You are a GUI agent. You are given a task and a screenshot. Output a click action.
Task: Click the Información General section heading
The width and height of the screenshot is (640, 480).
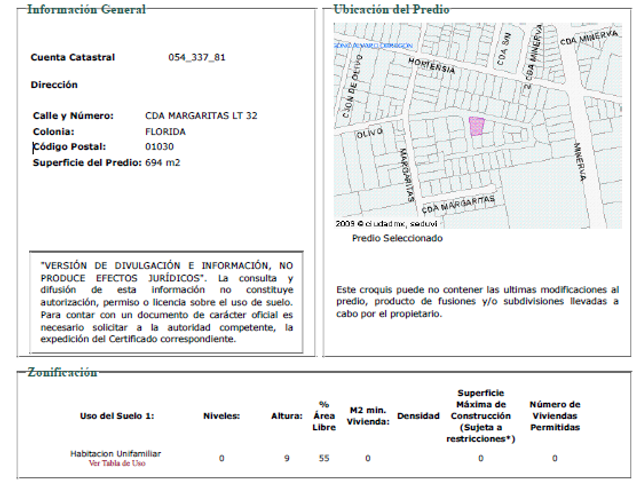coord(87,9)
